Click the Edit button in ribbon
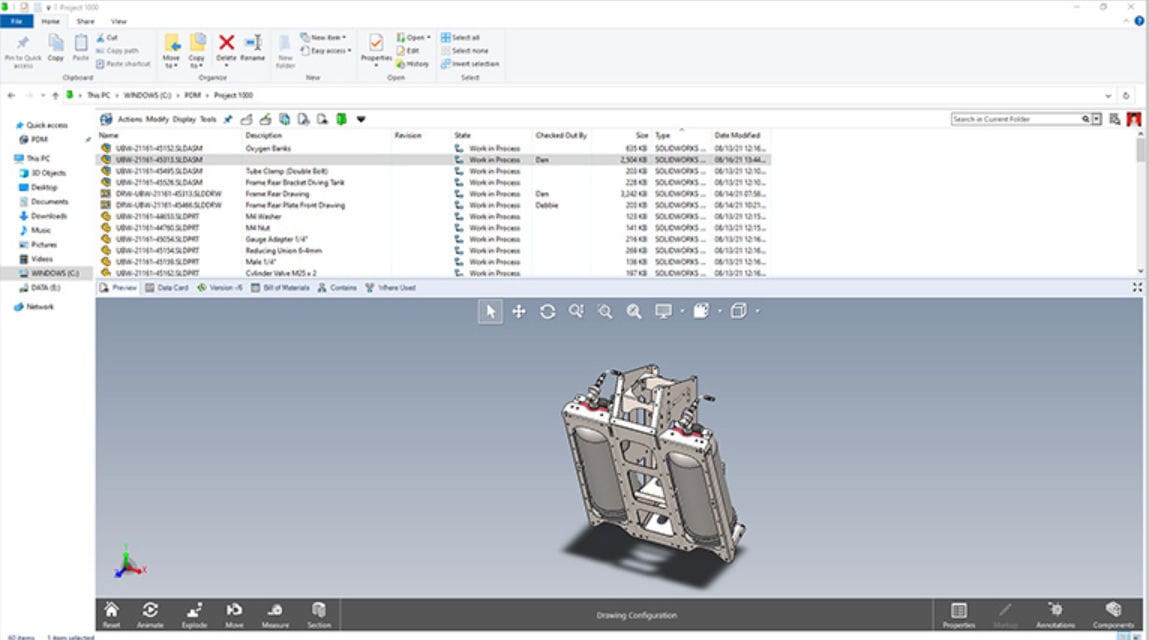This screenshot has width=1149, height=640. coord(408,51)
